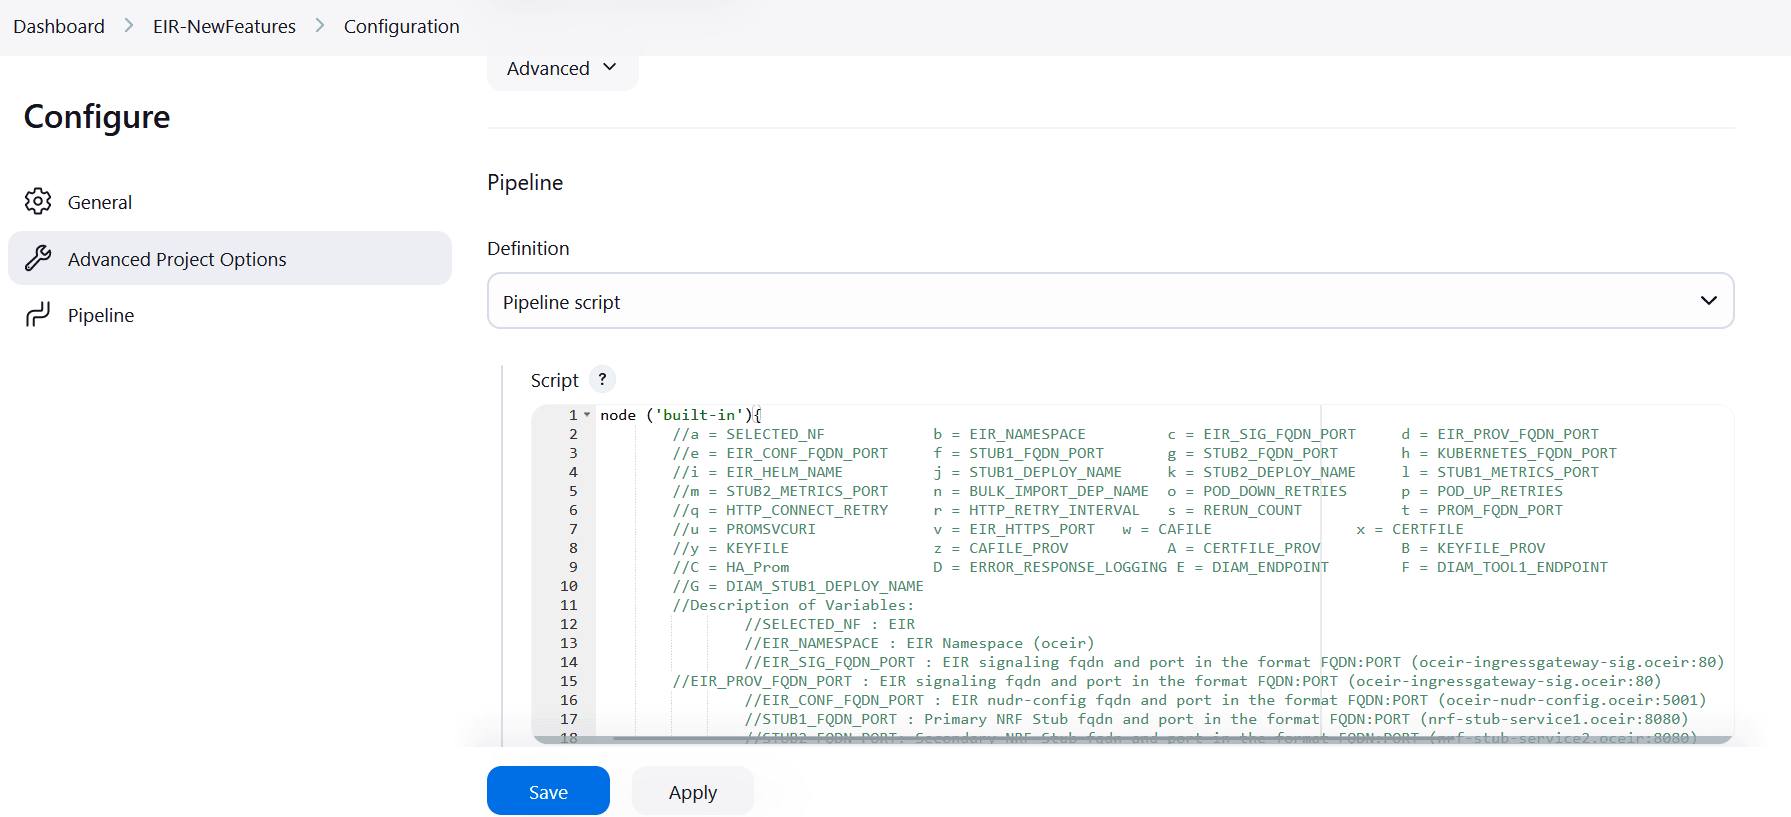This screenshot has height=817, width=1791.
Task: Click 'PROM_FQDN_PORT' on line 6
Action: pos(1500,510)
